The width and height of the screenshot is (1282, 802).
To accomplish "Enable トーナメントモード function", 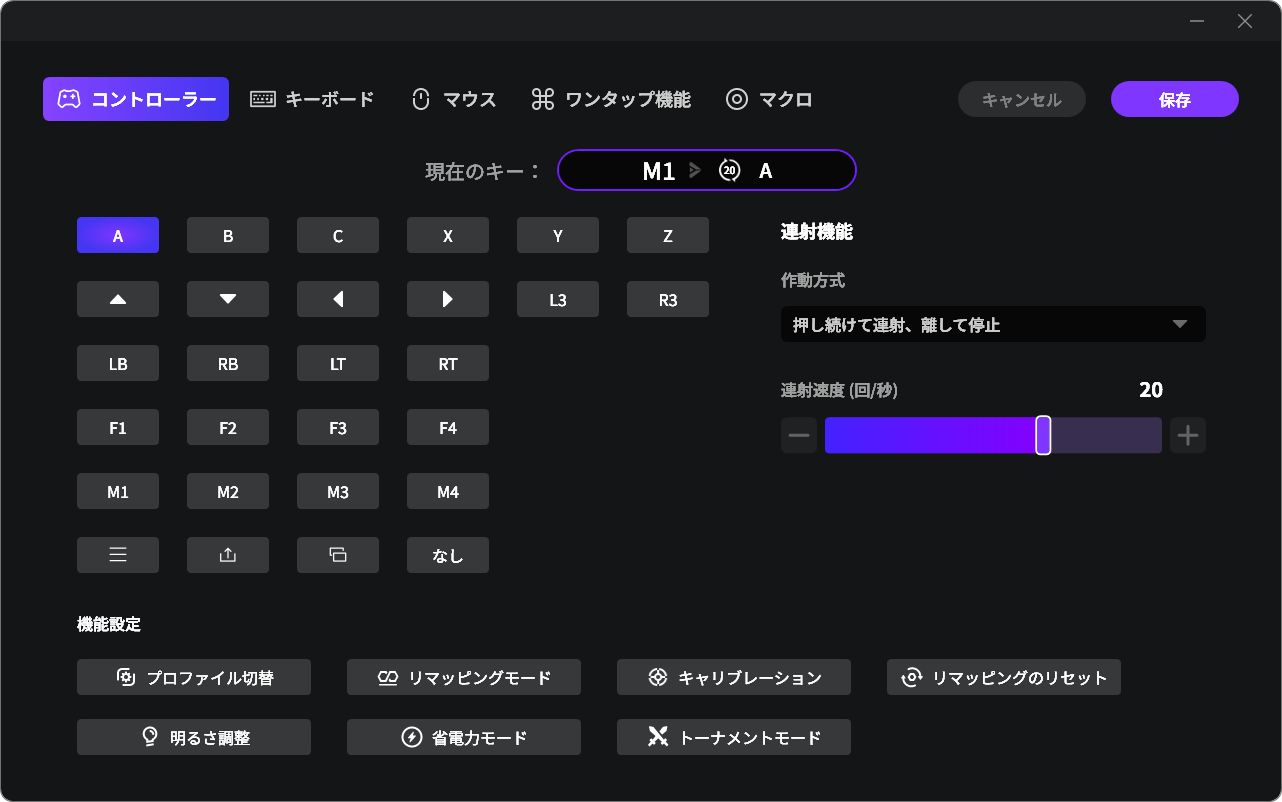I will [x=734, y=737].
